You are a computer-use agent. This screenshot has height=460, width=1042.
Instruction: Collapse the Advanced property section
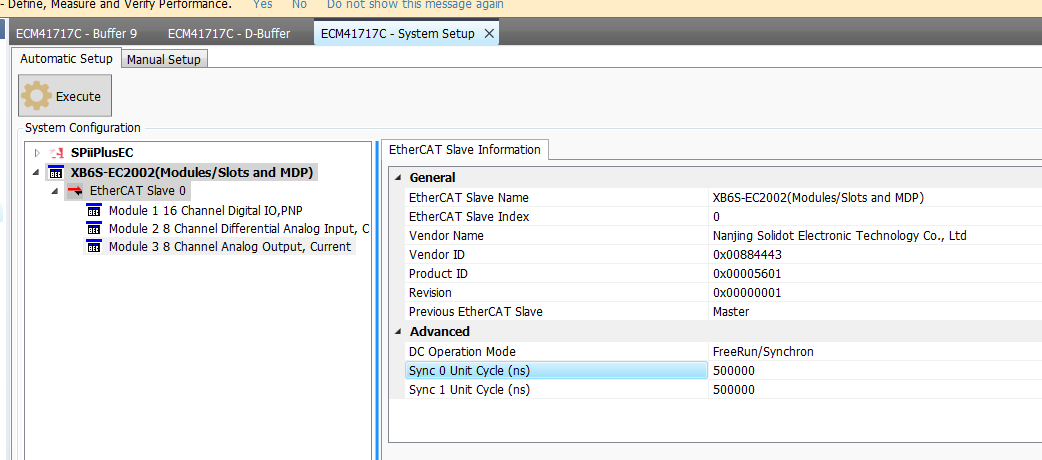tap(398, 331)
